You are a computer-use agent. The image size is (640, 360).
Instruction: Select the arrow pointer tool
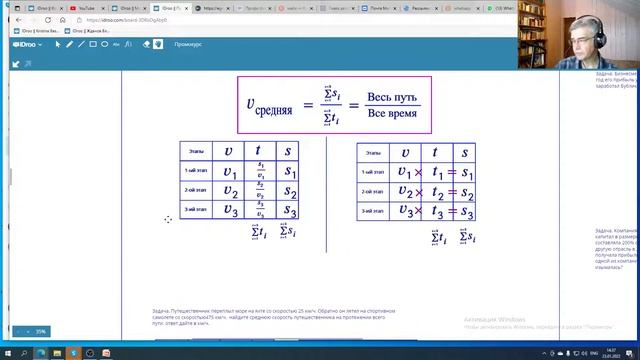pyautogui.click(x=58, y=44)
